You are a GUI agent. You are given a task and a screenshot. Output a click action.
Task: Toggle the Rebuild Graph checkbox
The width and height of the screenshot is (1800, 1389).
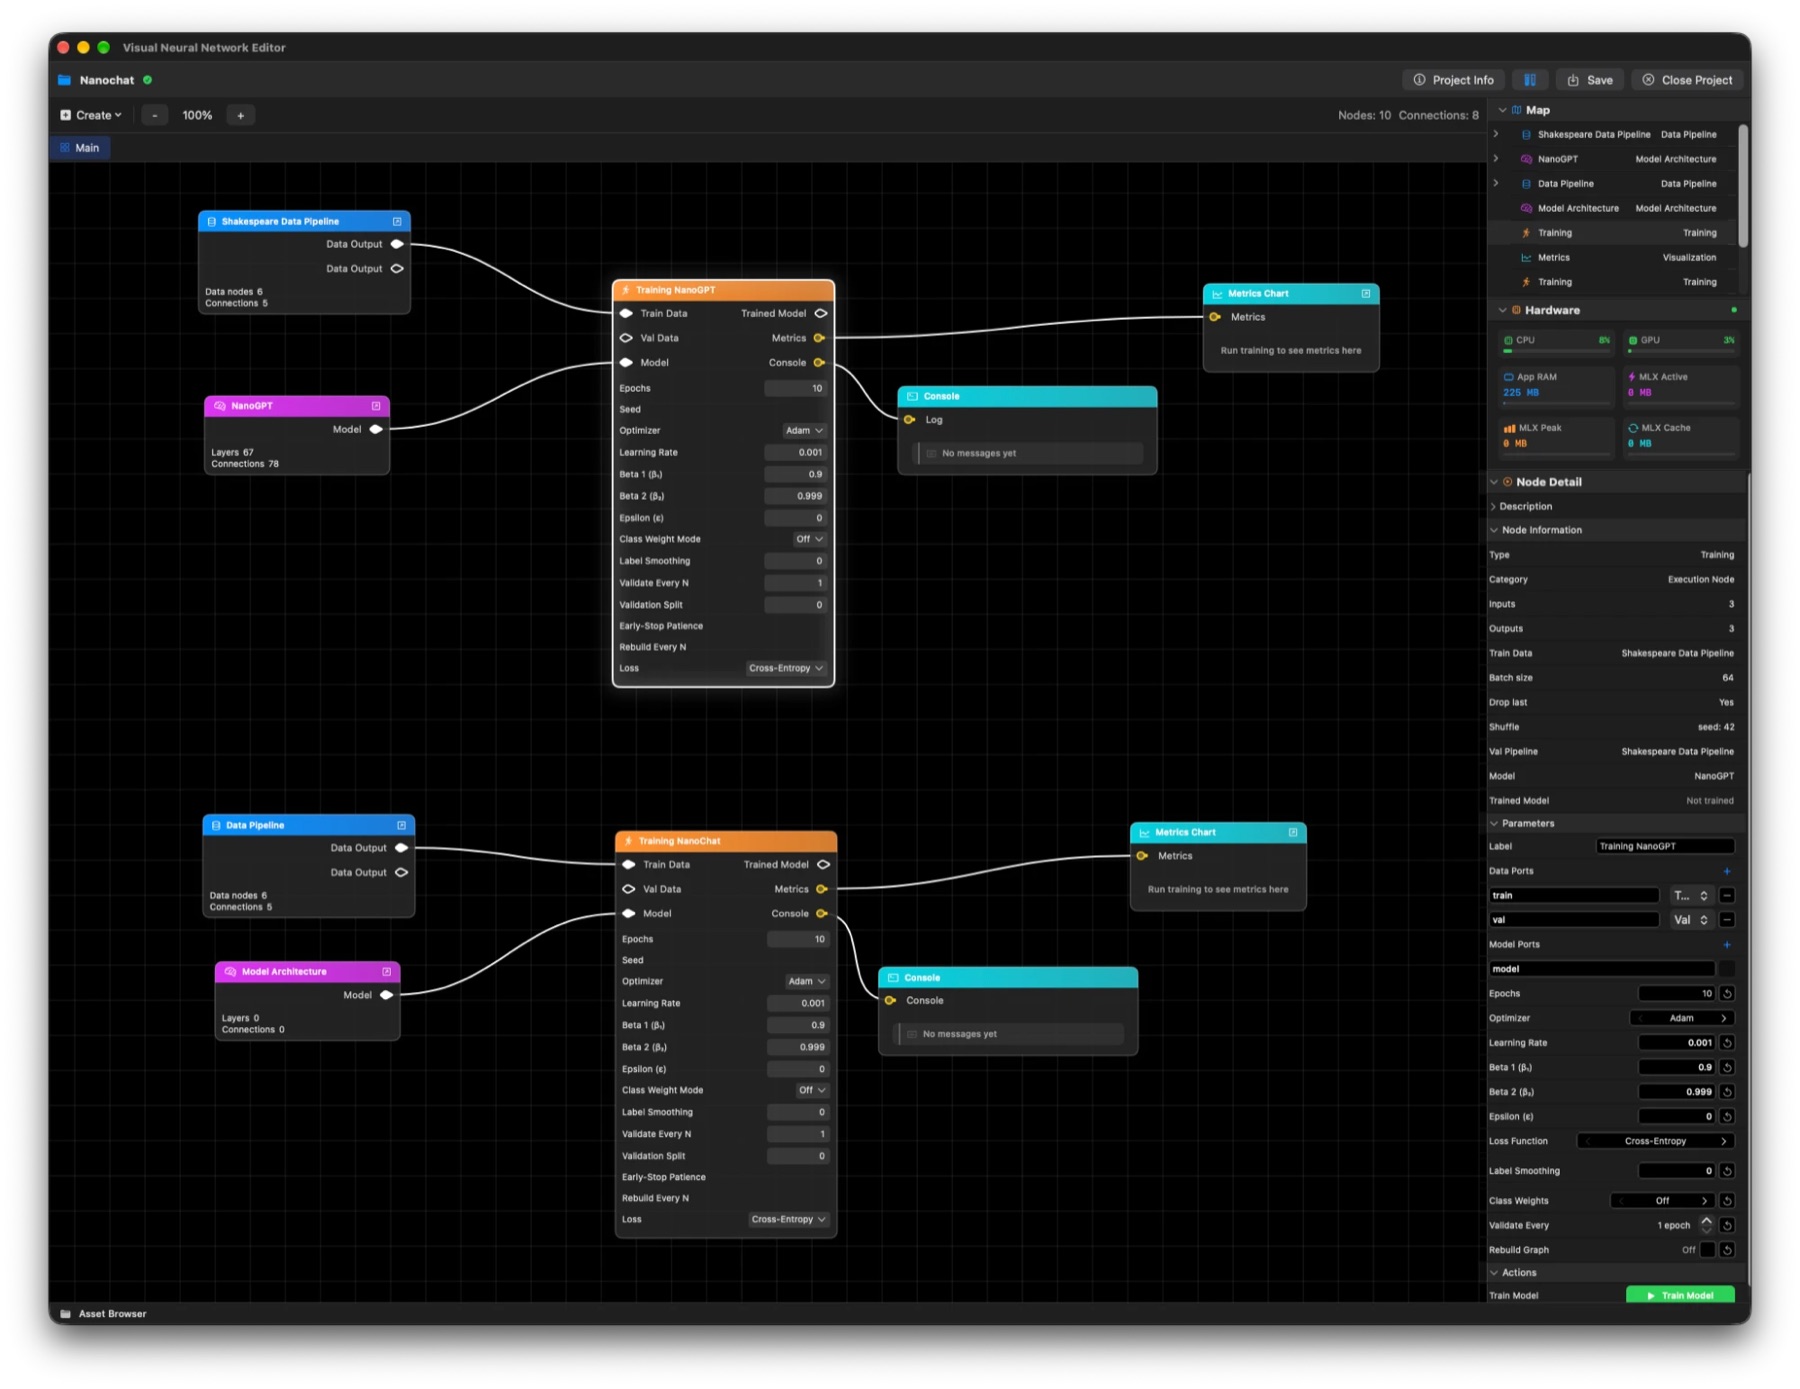pos(1708,1250)
